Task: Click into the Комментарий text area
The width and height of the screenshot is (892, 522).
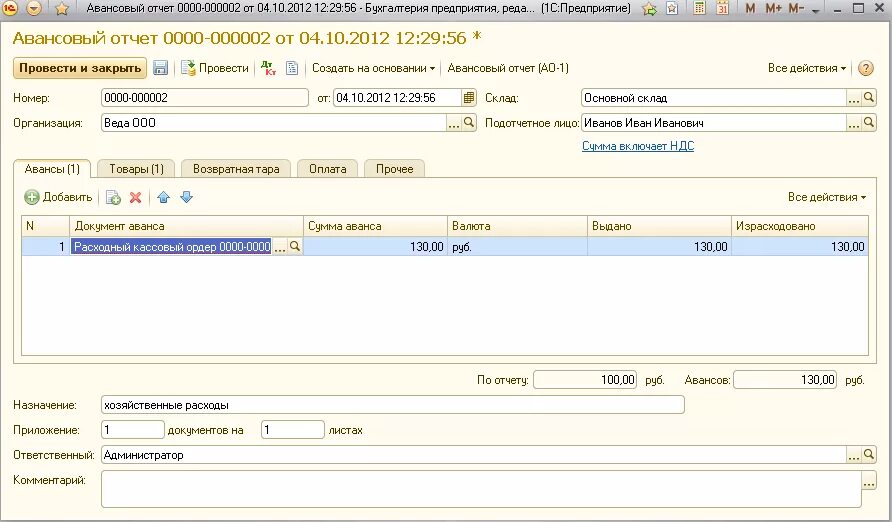Action: (x=481, y=489)
